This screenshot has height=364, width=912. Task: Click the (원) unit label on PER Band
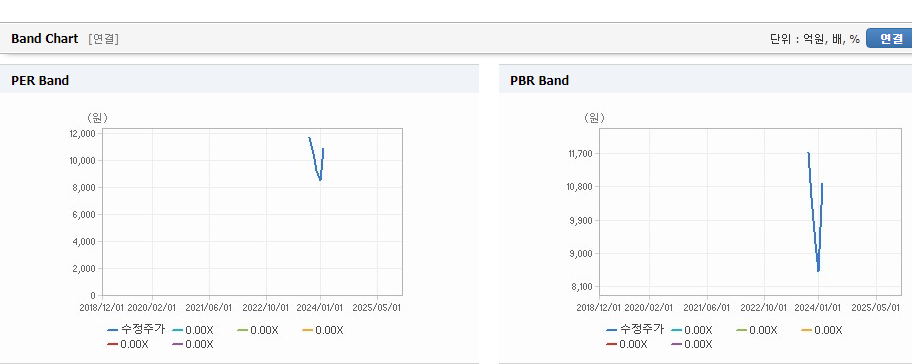(x=97, y=118)
